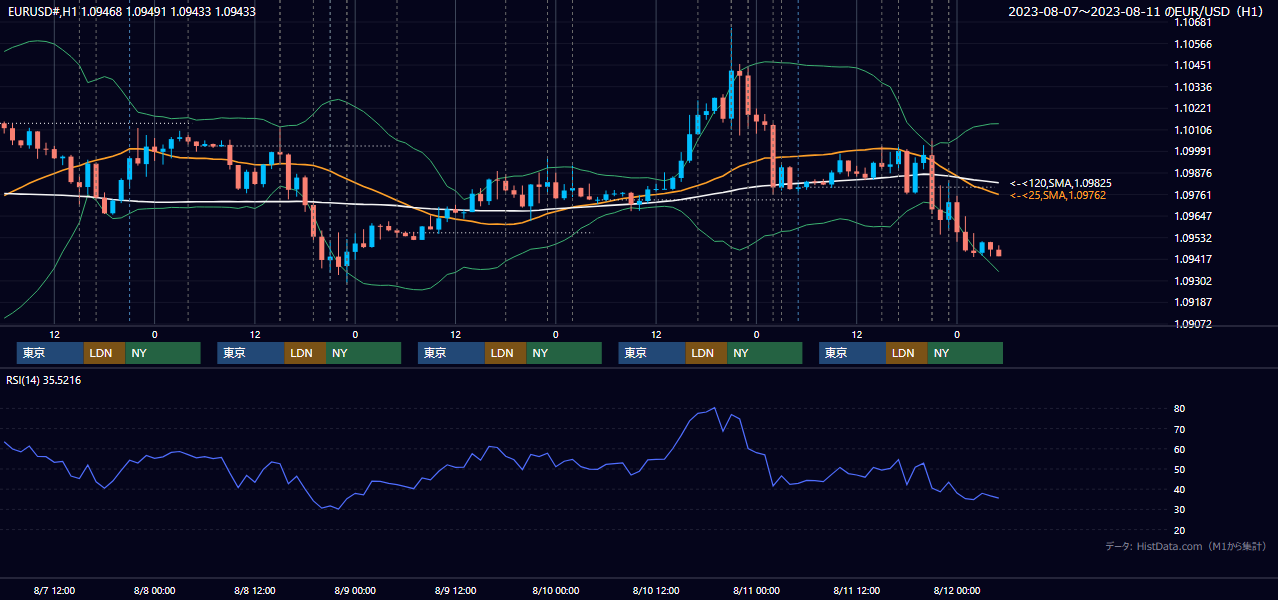1278x600 pixels.
Task: Select the 8/8 00:00 time axis label
Action: click(x=154, y=591)
